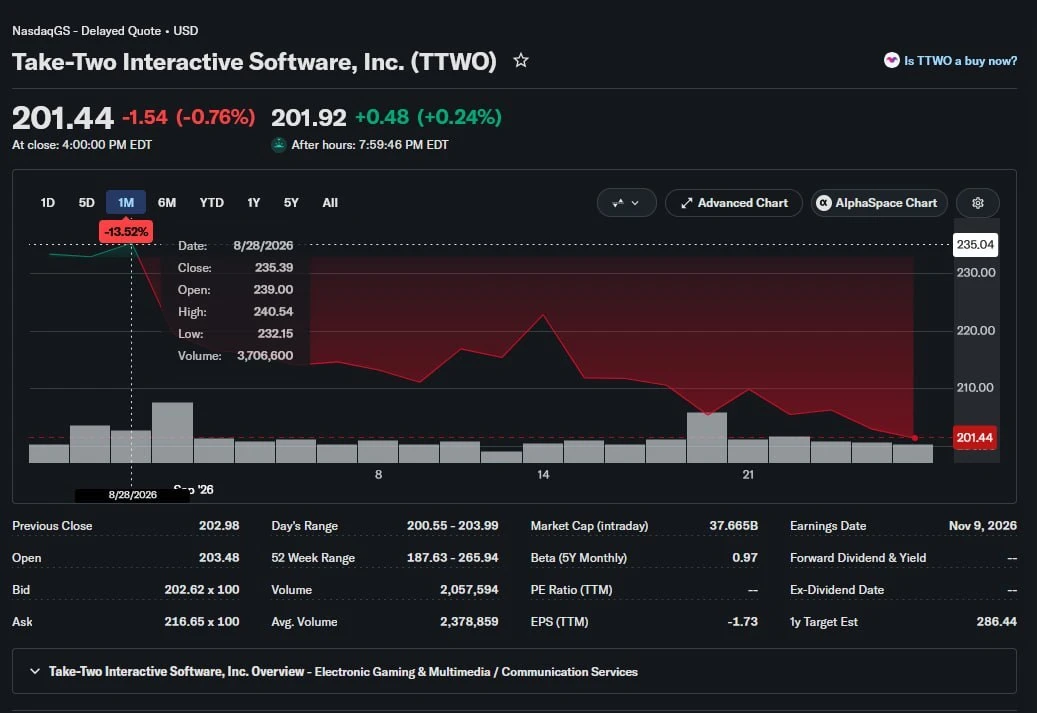The width and height of the screenshot is (1037, 713).
Task: Click the AlphaSpace logo icon
Action: 823,203
